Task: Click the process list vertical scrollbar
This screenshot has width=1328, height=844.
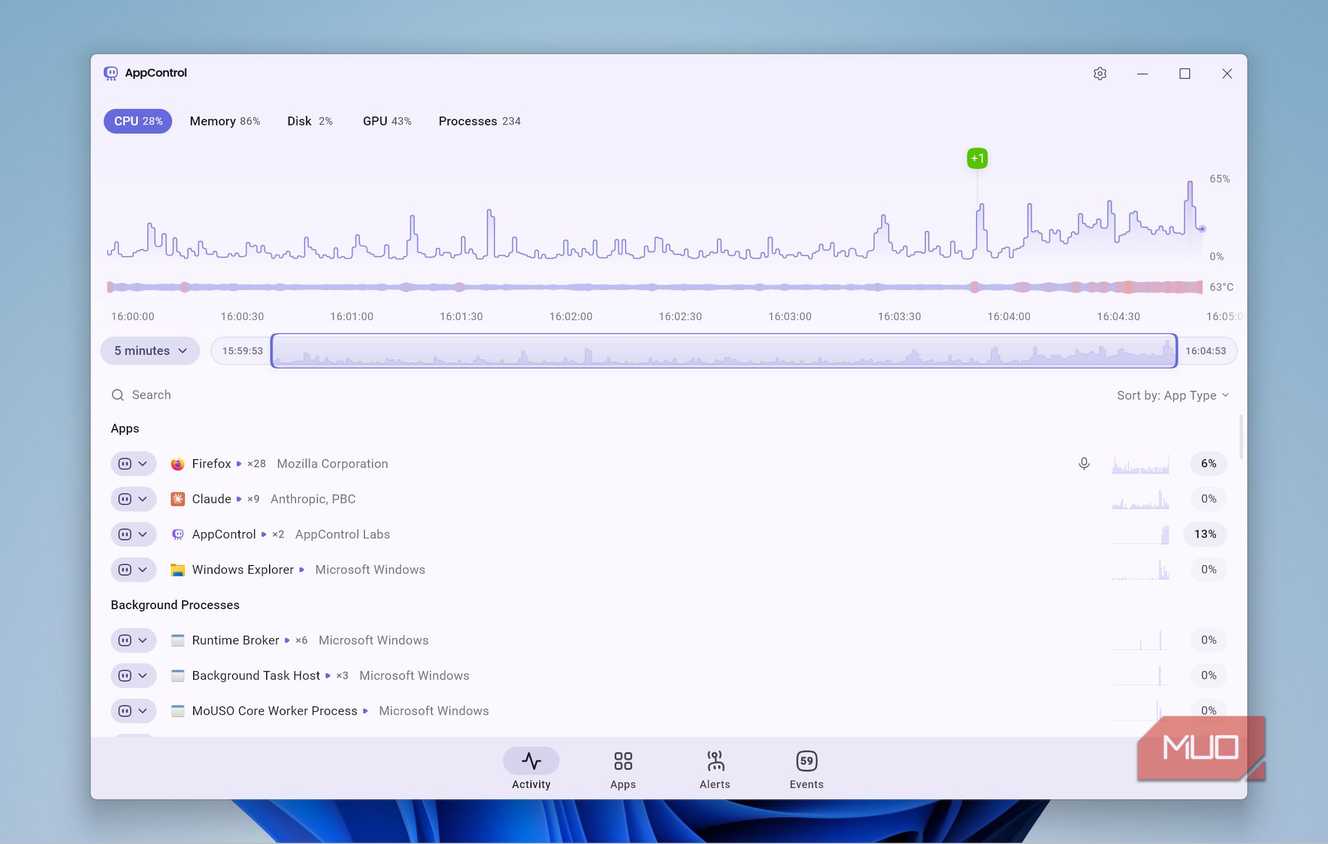Action: [x=1241, y=436]
